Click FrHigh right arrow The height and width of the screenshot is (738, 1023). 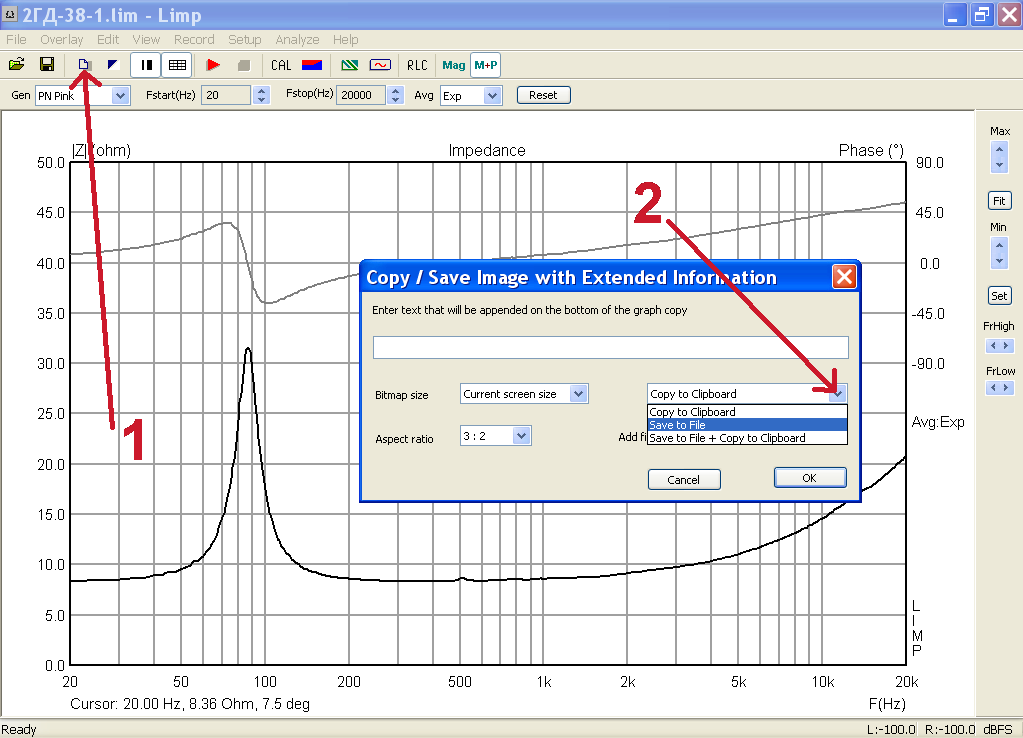click(x=1006, y=346)
